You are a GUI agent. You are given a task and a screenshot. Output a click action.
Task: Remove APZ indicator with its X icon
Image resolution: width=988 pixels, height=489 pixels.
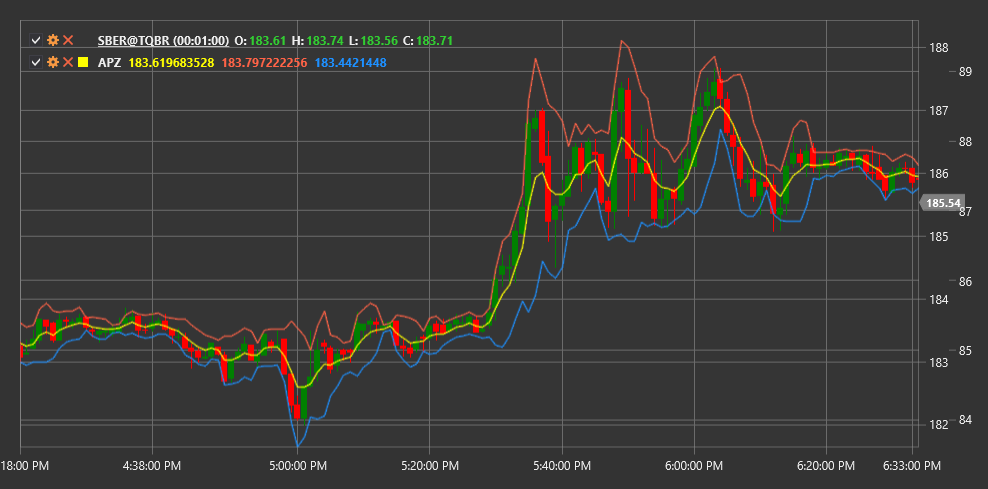click(68, 62)
